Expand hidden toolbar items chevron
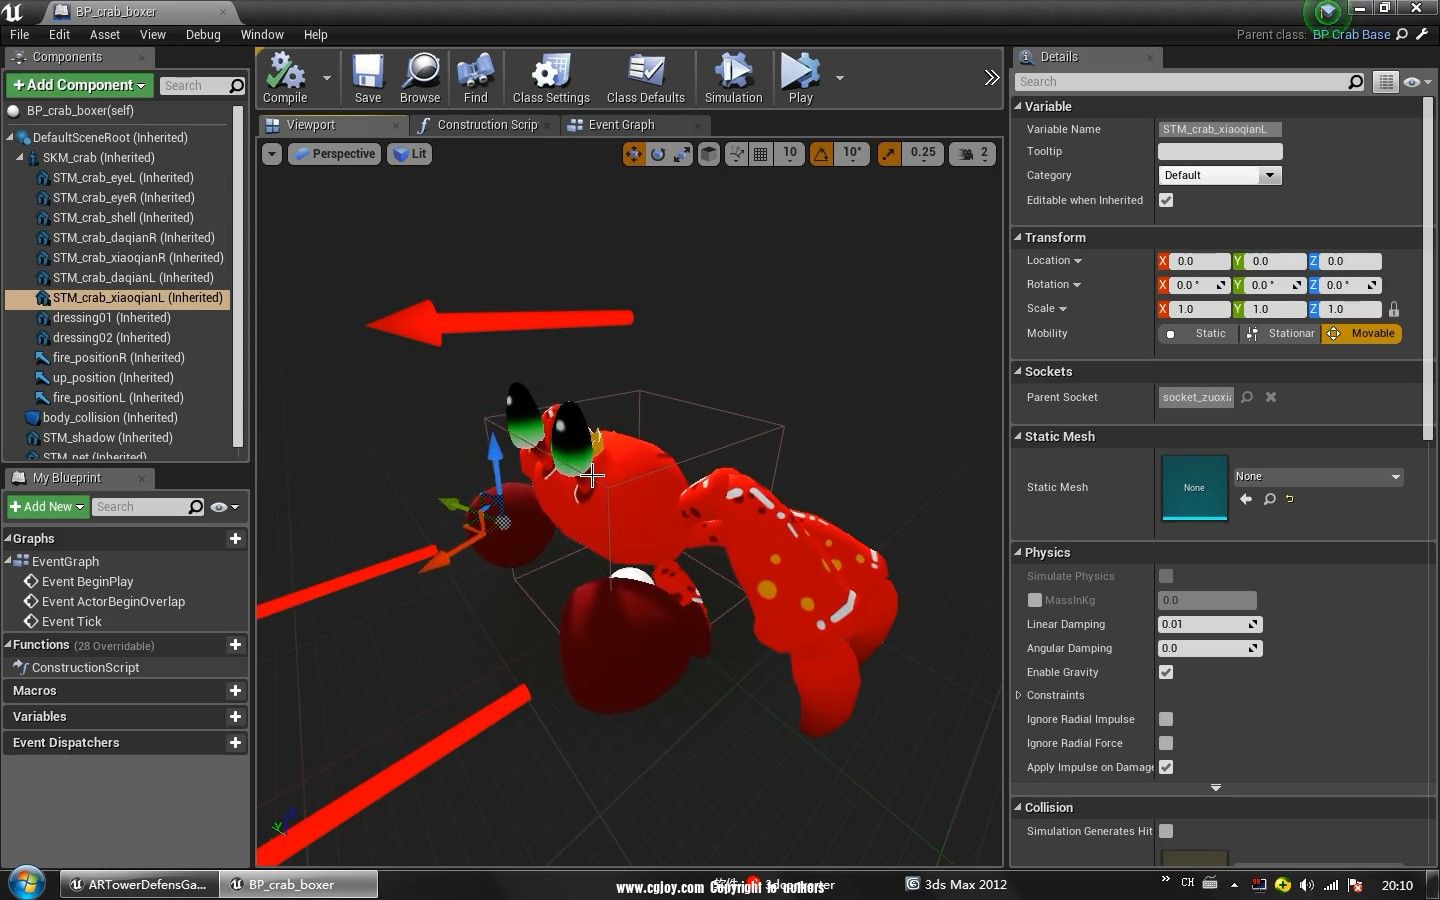The image size is (1440, 900). click(x=991, y=78)
